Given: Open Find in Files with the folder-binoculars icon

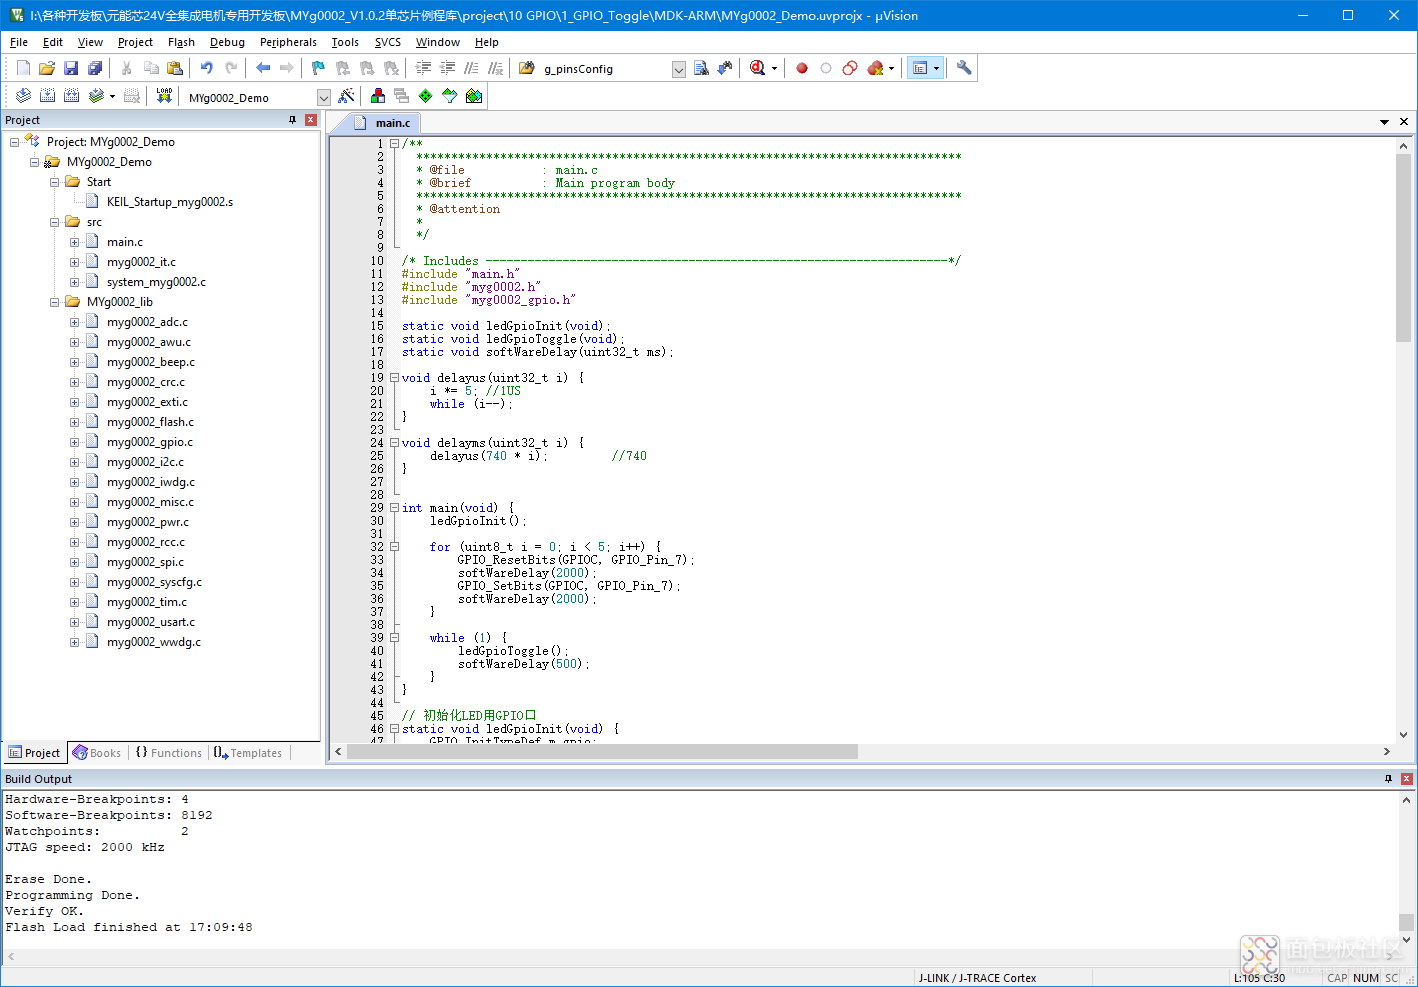Looking at the screenshot, I should point(527,68).
